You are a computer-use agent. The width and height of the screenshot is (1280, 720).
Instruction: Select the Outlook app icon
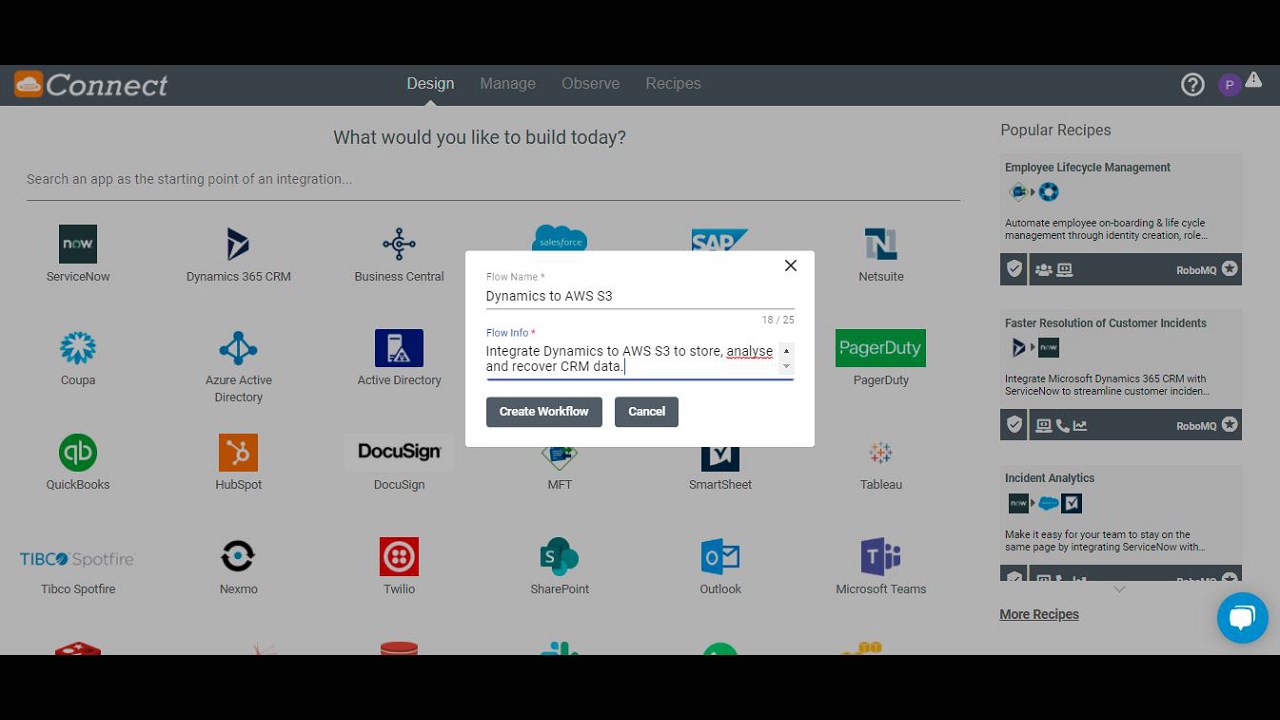click(x=720, y=557)
